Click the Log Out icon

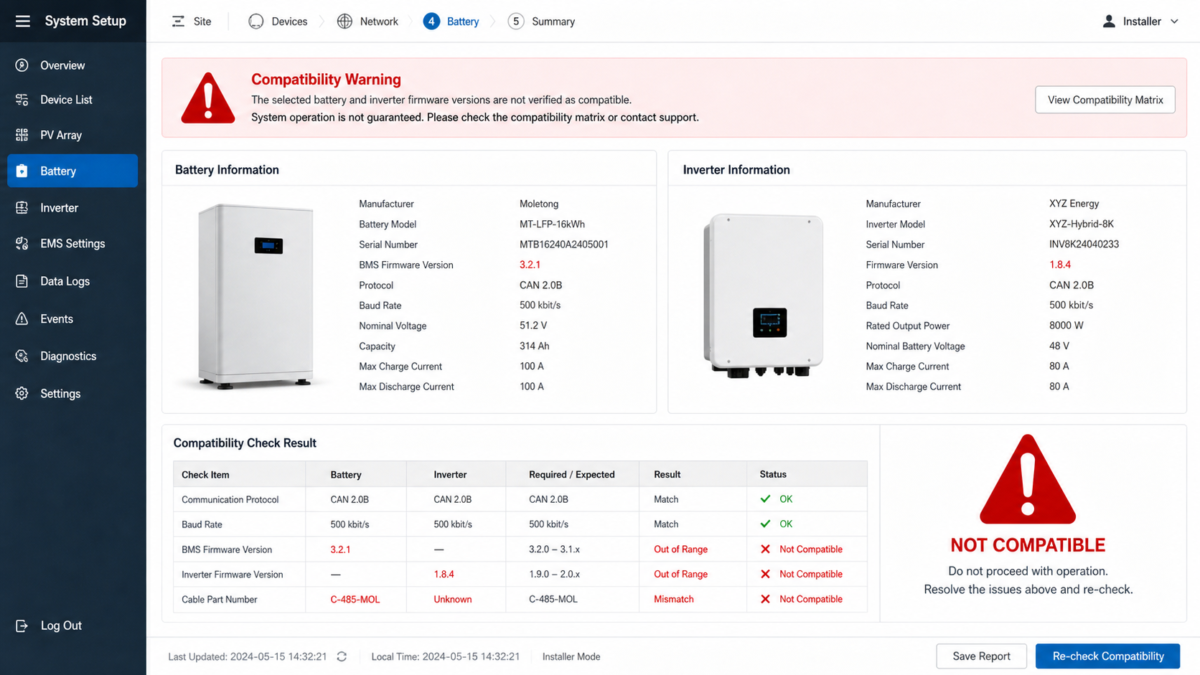point(22,626)
